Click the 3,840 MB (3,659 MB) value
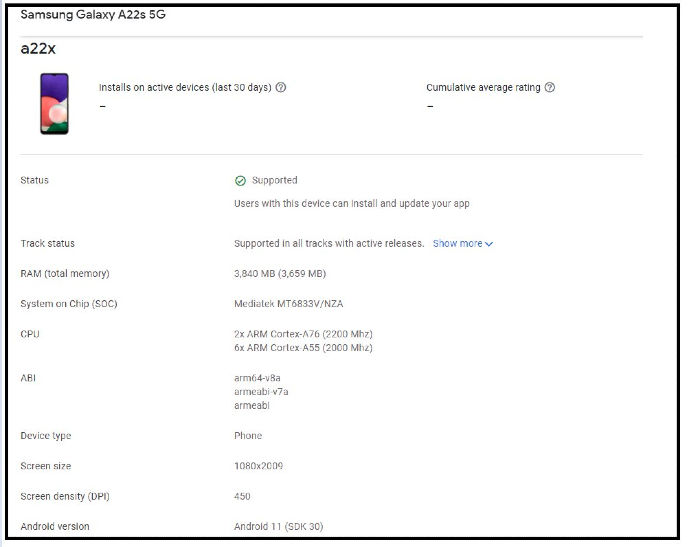Image resolution: width=700 pixels, height=547 pixels. (280, 273)
